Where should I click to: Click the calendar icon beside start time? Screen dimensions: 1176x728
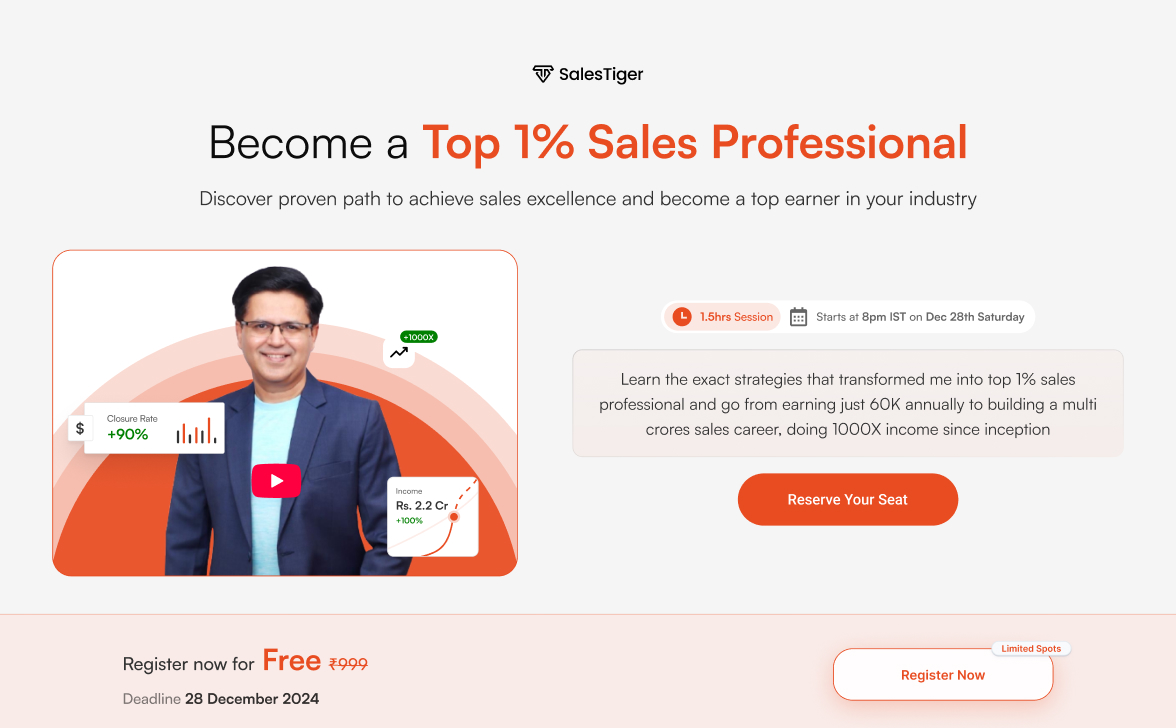click(798, 317)
